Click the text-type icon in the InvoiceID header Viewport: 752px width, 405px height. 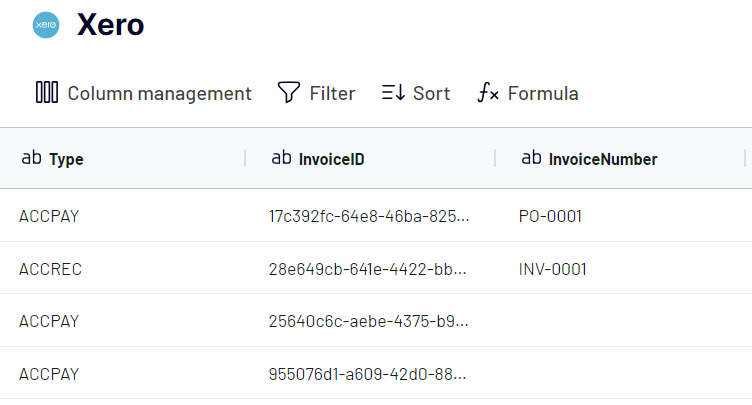coord(282,158)
